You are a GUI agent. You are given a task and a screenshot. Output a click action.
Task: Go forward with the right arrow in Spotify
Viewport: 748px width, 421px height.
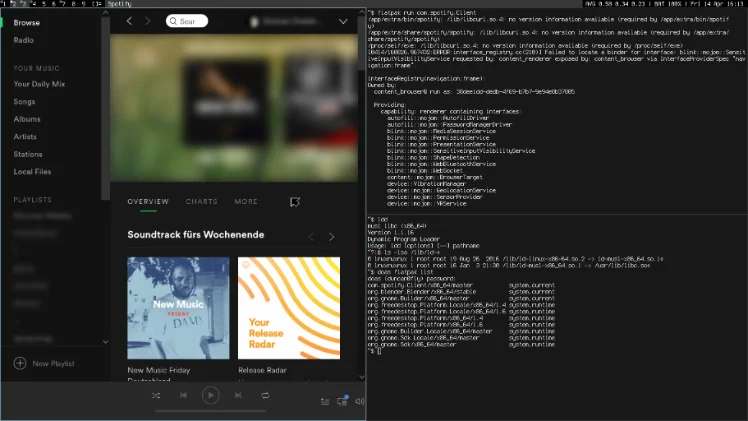point(147,21)
